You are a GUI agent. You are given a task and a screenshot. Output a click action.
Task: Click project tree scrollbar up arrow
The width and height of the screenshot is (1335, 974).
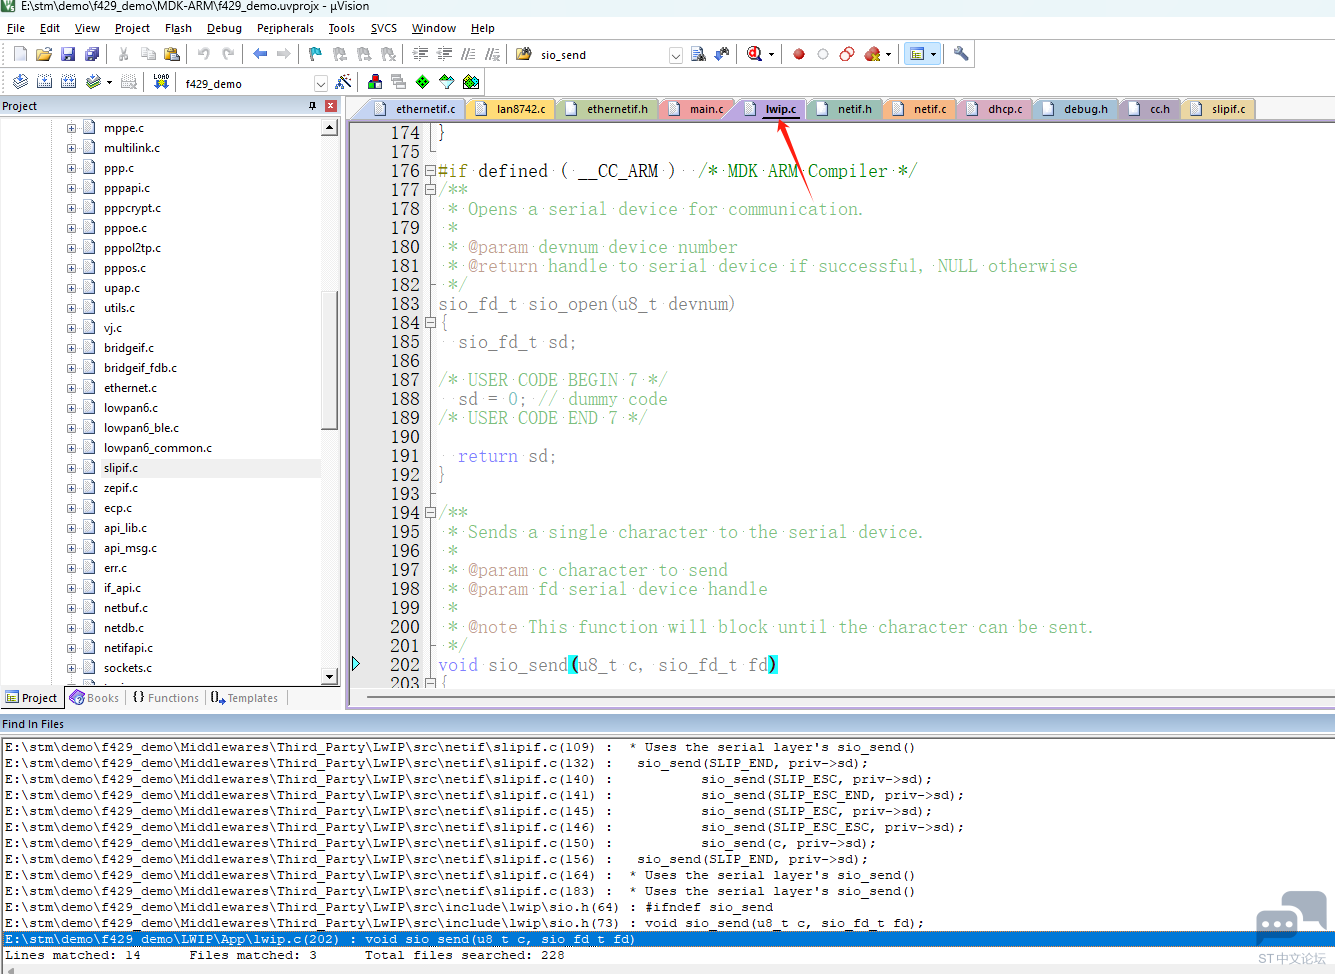pyautogui.click(x=330, y=128)
